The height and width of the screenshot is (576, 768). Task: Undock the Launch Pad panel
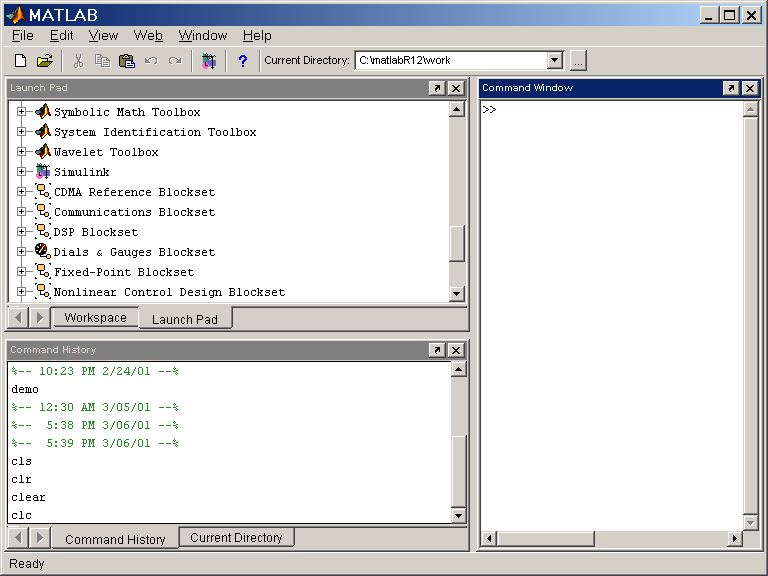click(436, 88)
